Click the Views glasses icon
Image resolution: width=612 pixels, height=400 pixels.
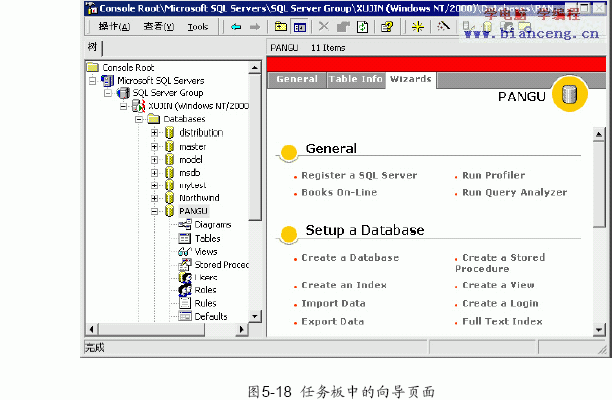(184, 251)
